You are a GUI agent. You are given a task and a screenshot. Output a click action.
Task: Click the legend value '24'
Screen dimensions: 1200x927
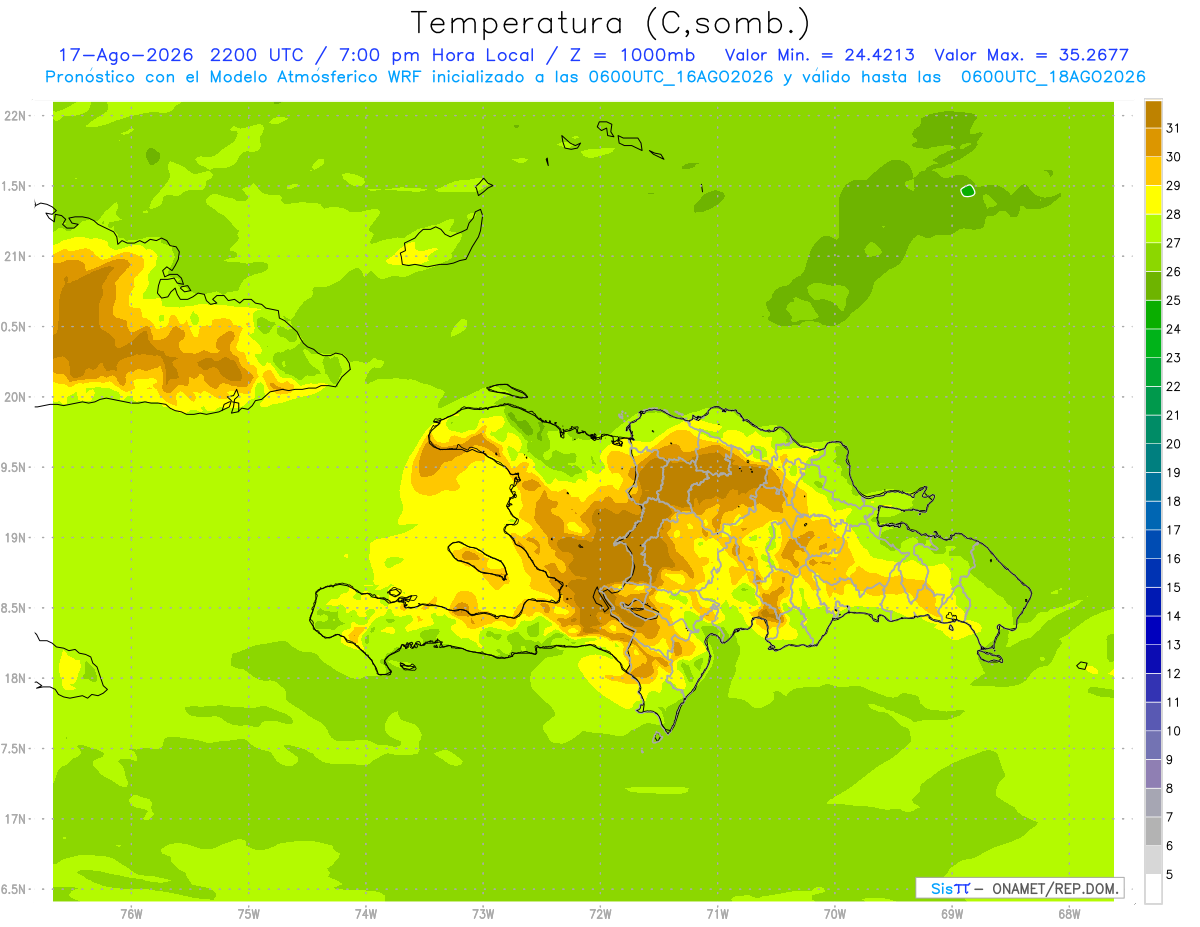point(1173,329)
